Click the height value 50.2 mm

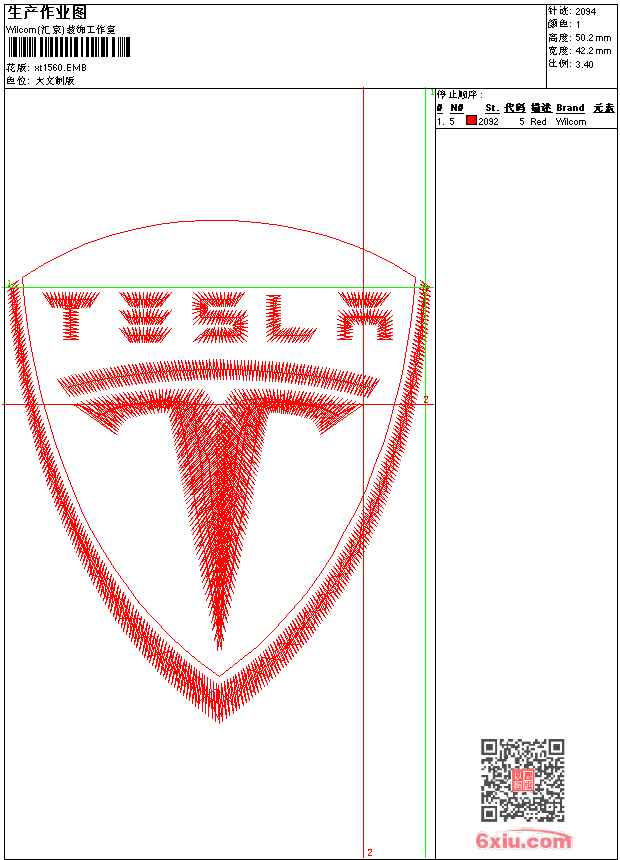click(593, 38)
